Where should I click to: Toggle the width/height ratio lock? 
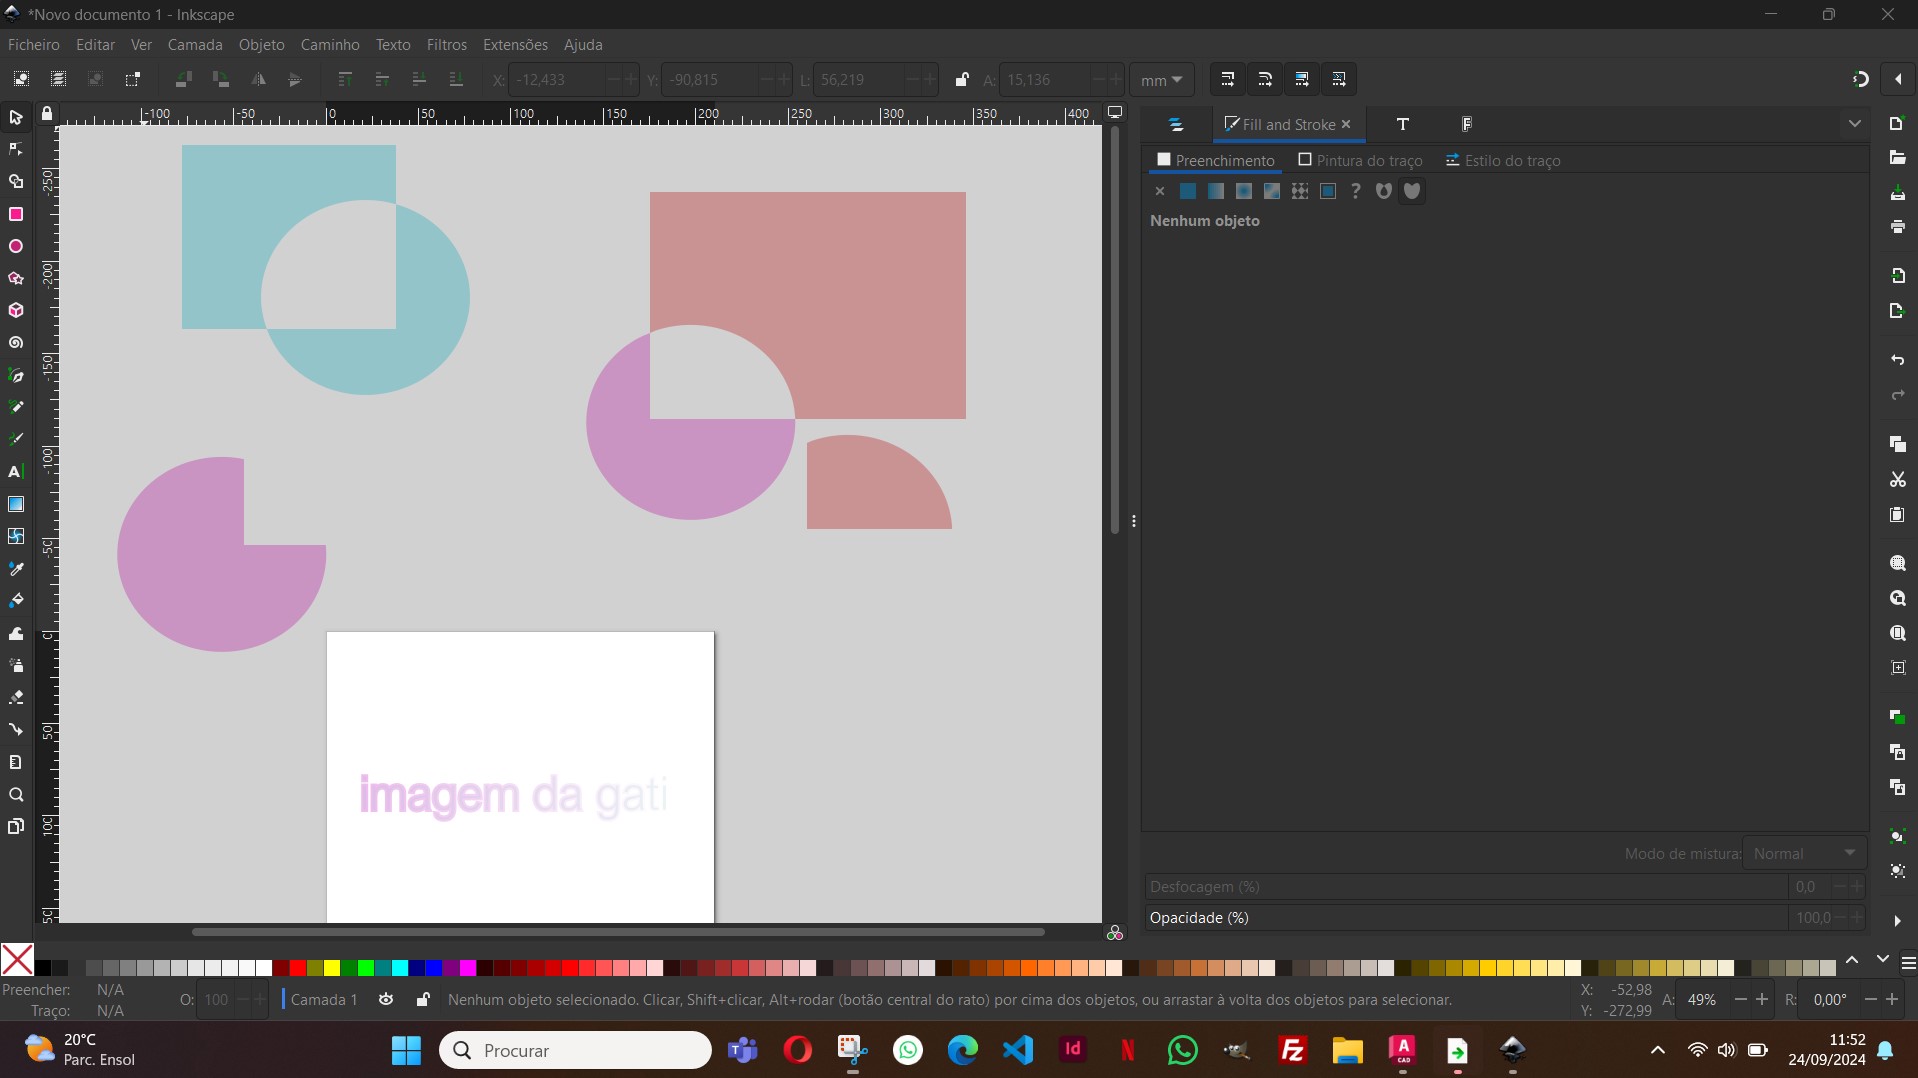(961, 79)
